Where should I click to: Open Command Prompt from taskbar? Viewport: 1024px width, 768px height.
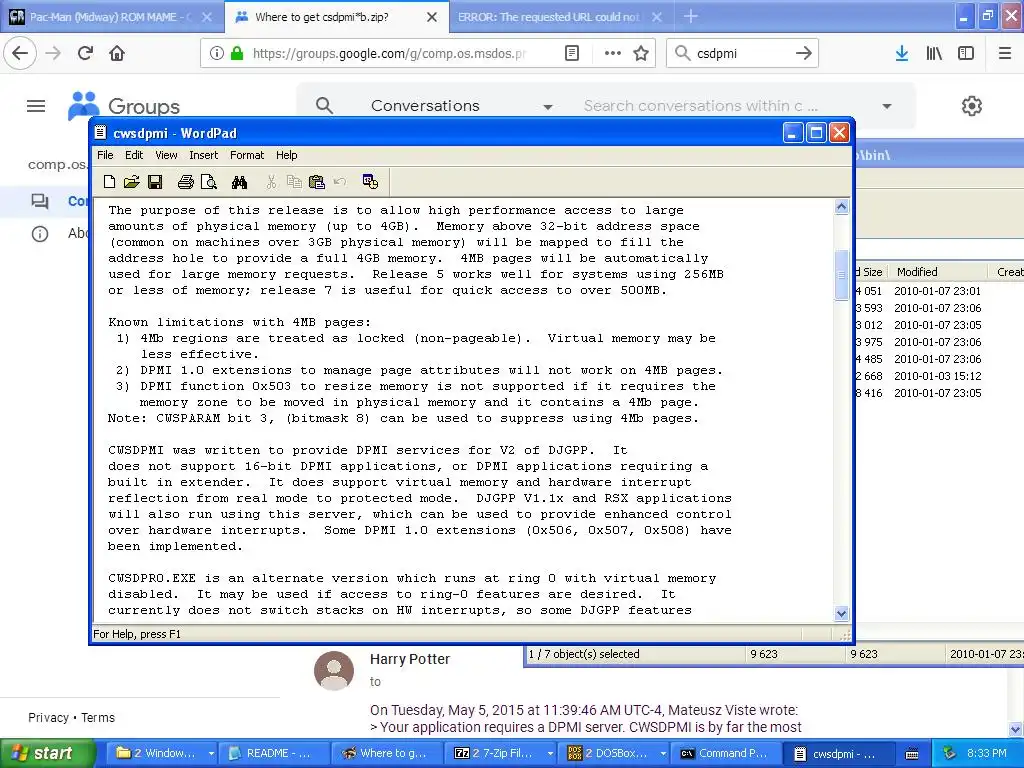coord(725,753)
